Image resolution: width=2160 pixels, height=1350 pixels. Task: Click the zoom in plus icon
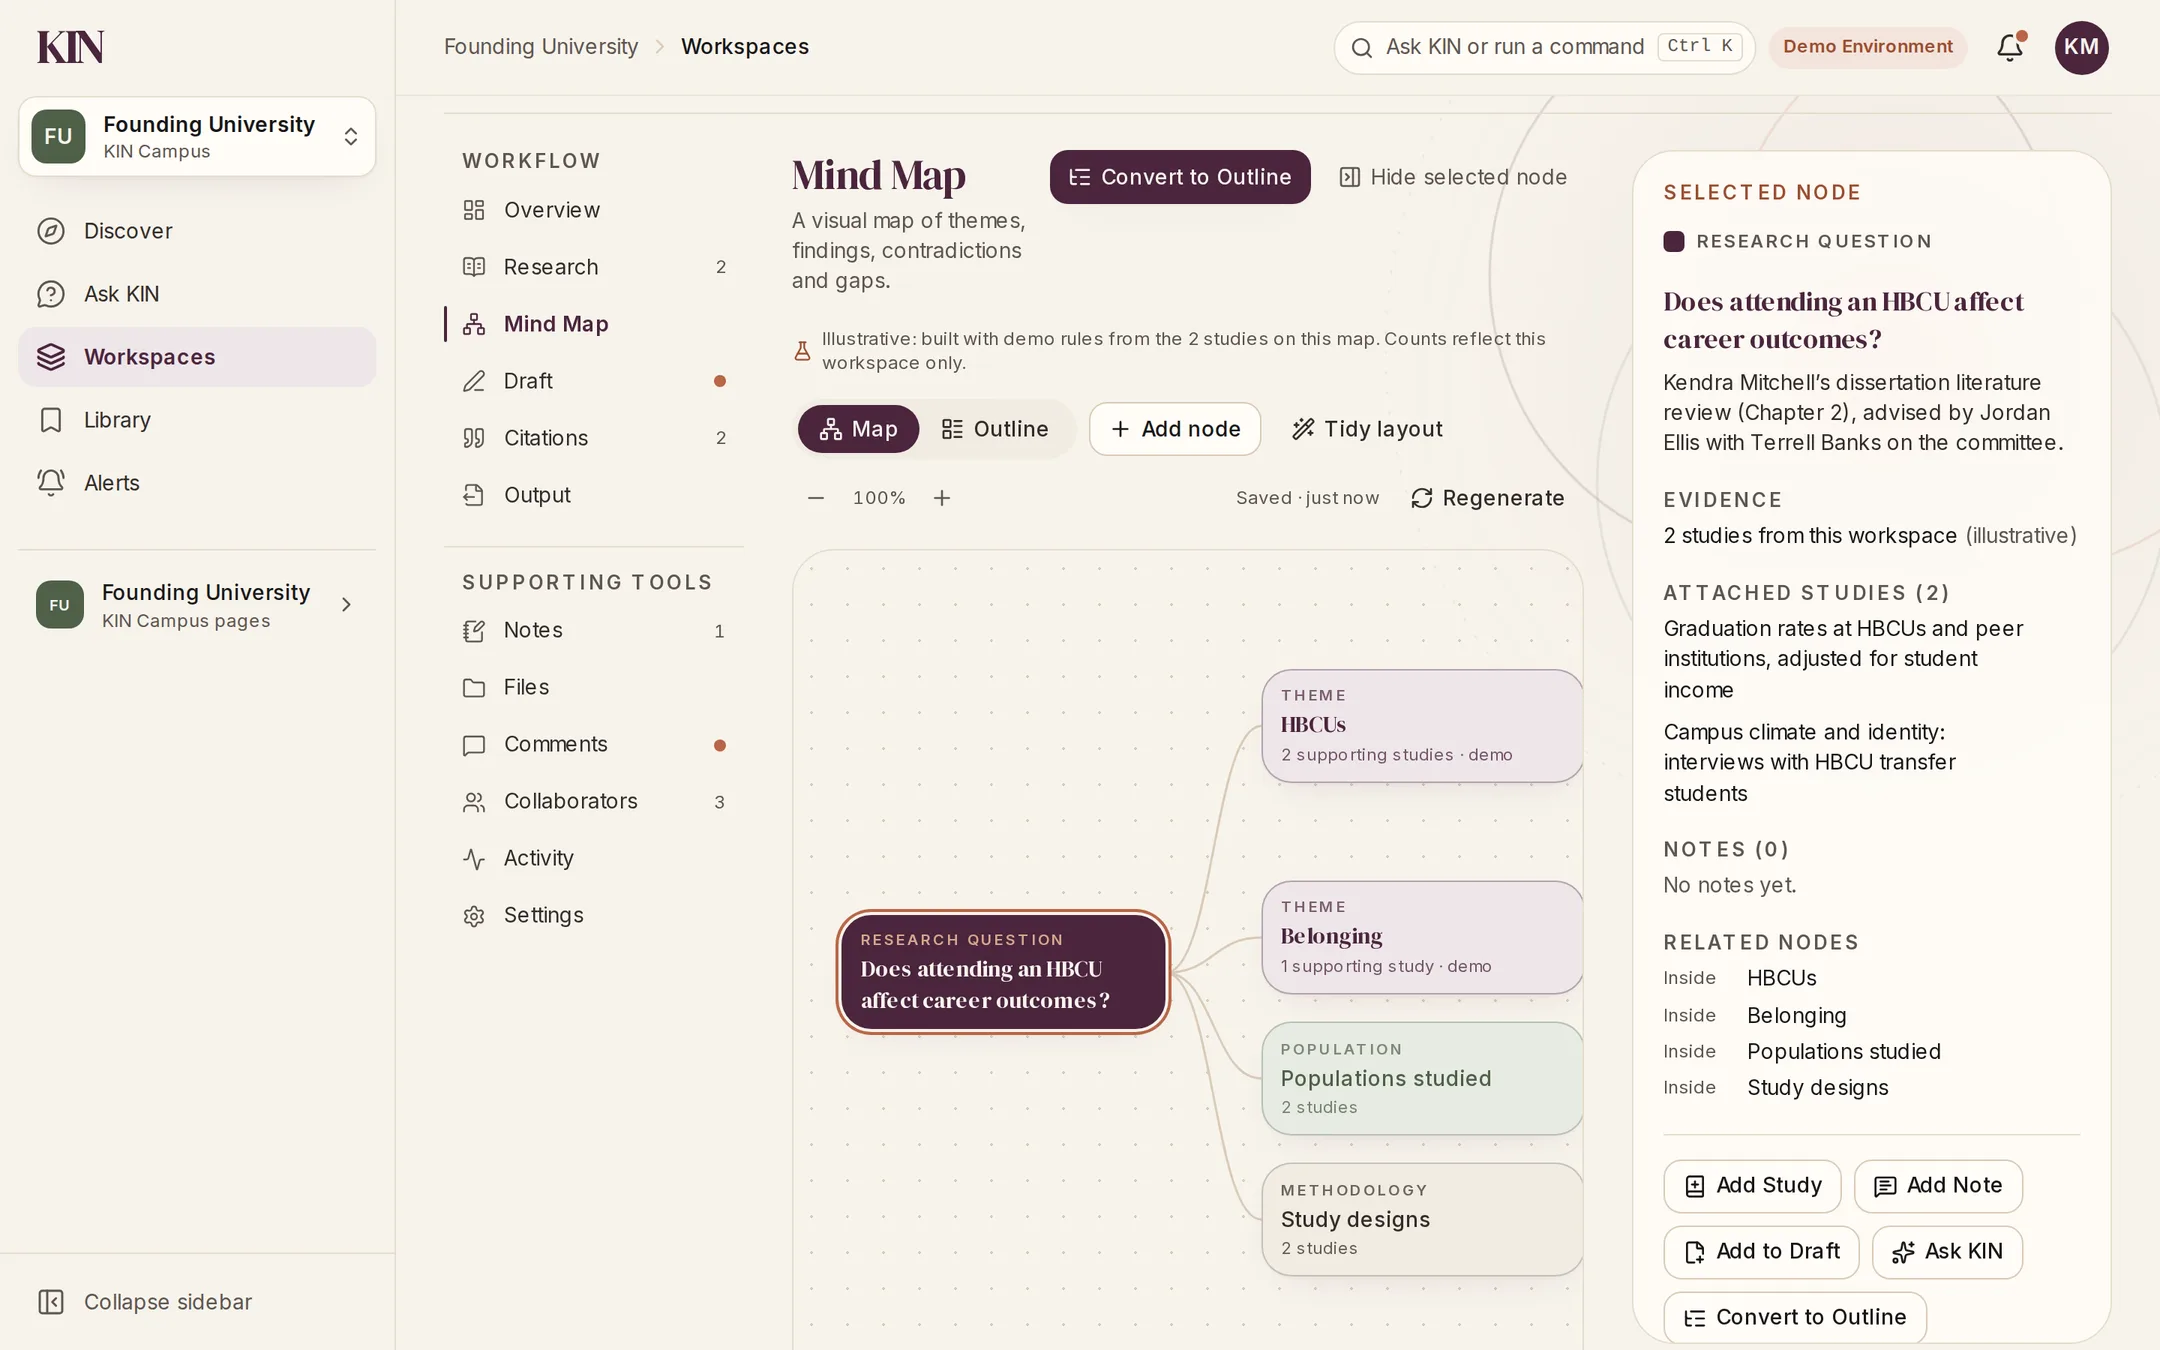point(942,498)
